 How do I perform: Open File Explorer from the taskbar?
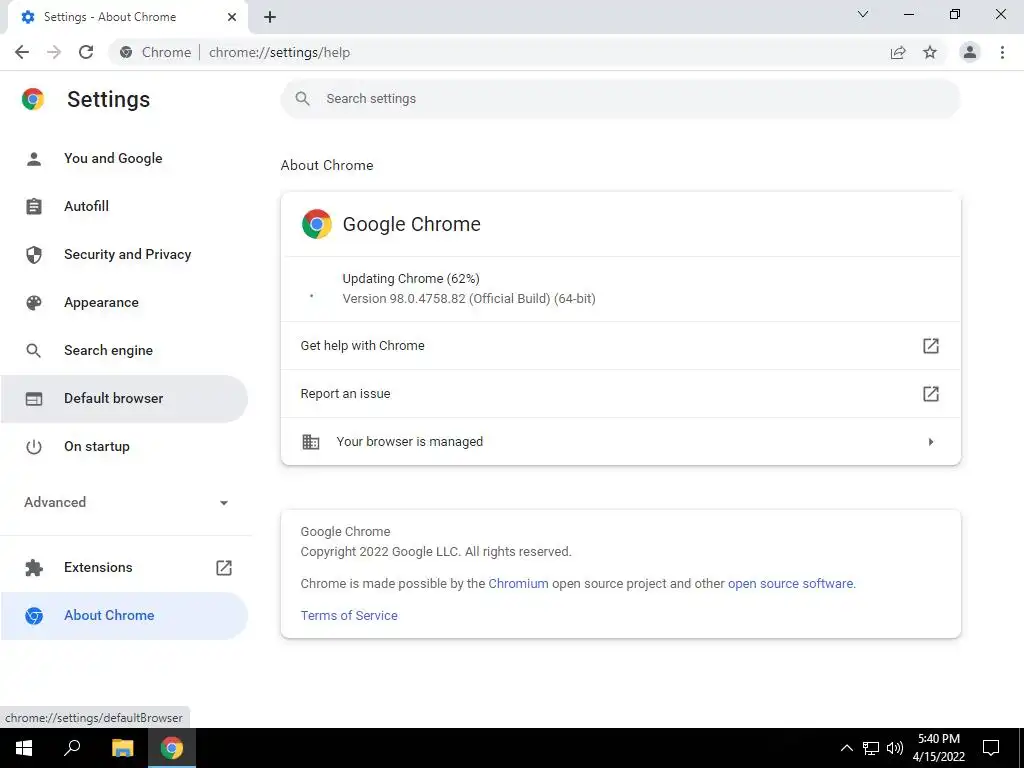pyautogui.click(x=122, y=748)
